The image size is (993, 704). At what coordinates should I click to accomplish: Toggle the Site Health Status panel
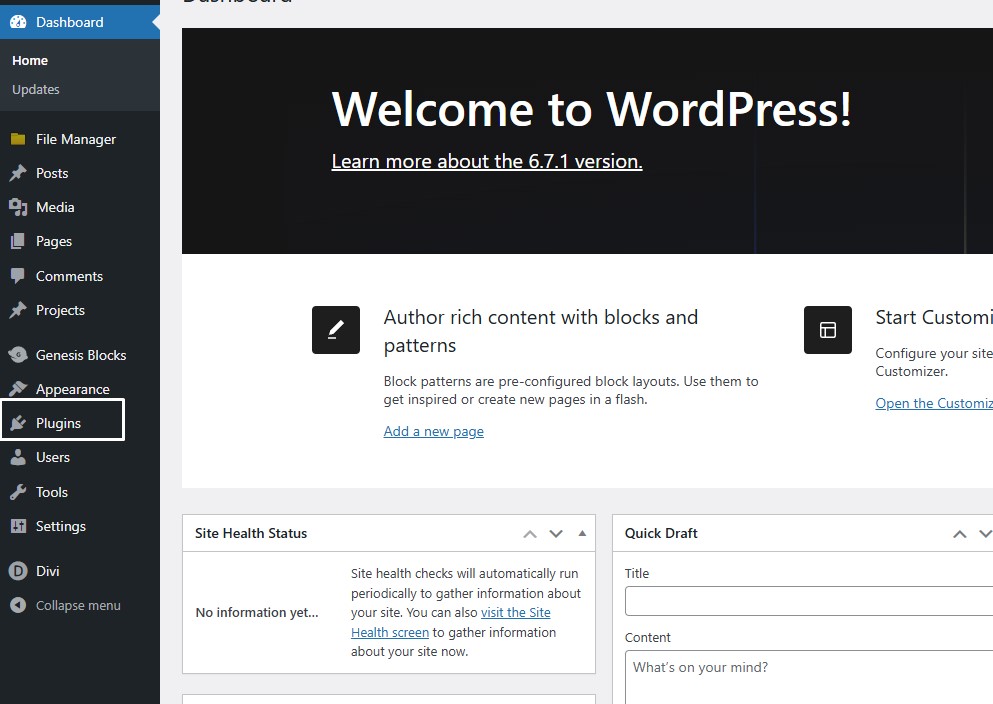coord(582,534)
